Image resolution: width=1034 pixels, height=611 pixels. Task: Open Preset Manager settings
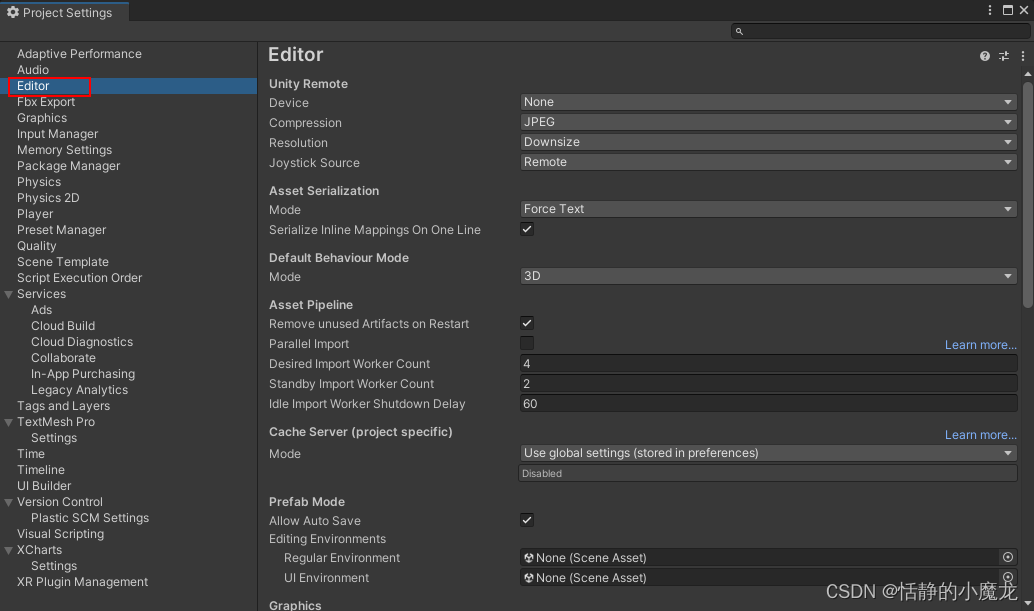pos(61,230)
